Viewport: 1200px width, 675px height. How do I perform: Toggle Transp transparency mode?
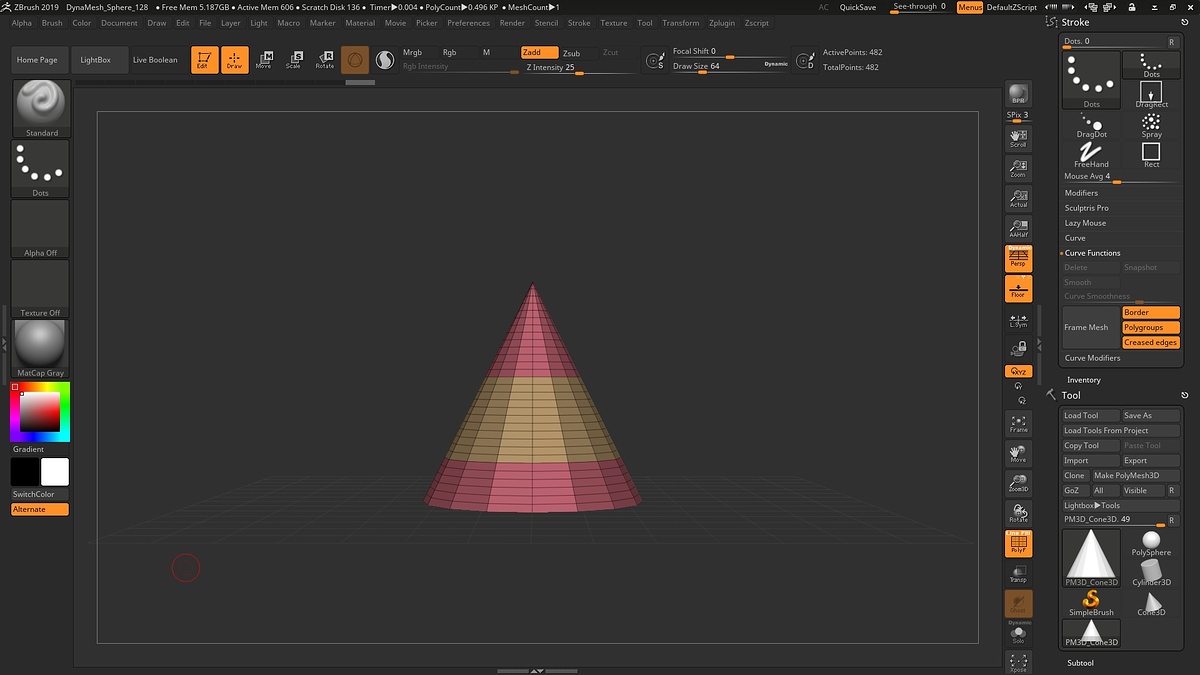coord(1018,574)
